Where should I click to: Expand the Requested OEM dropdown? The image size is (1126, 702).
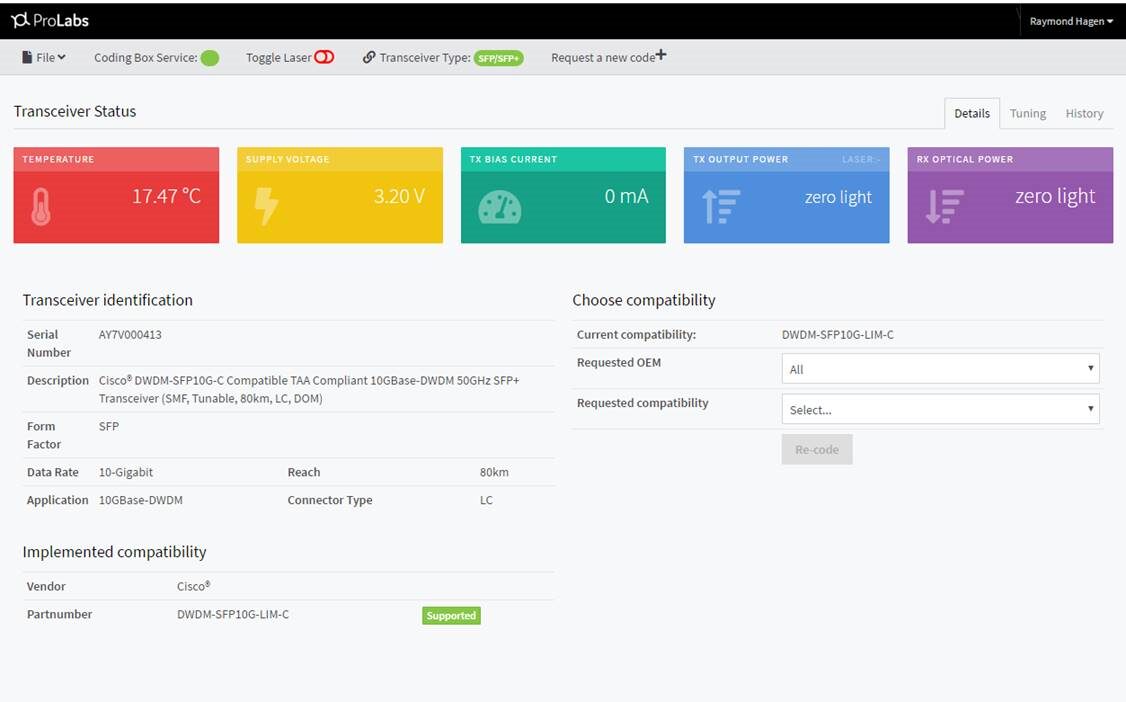tap(939, 369)
